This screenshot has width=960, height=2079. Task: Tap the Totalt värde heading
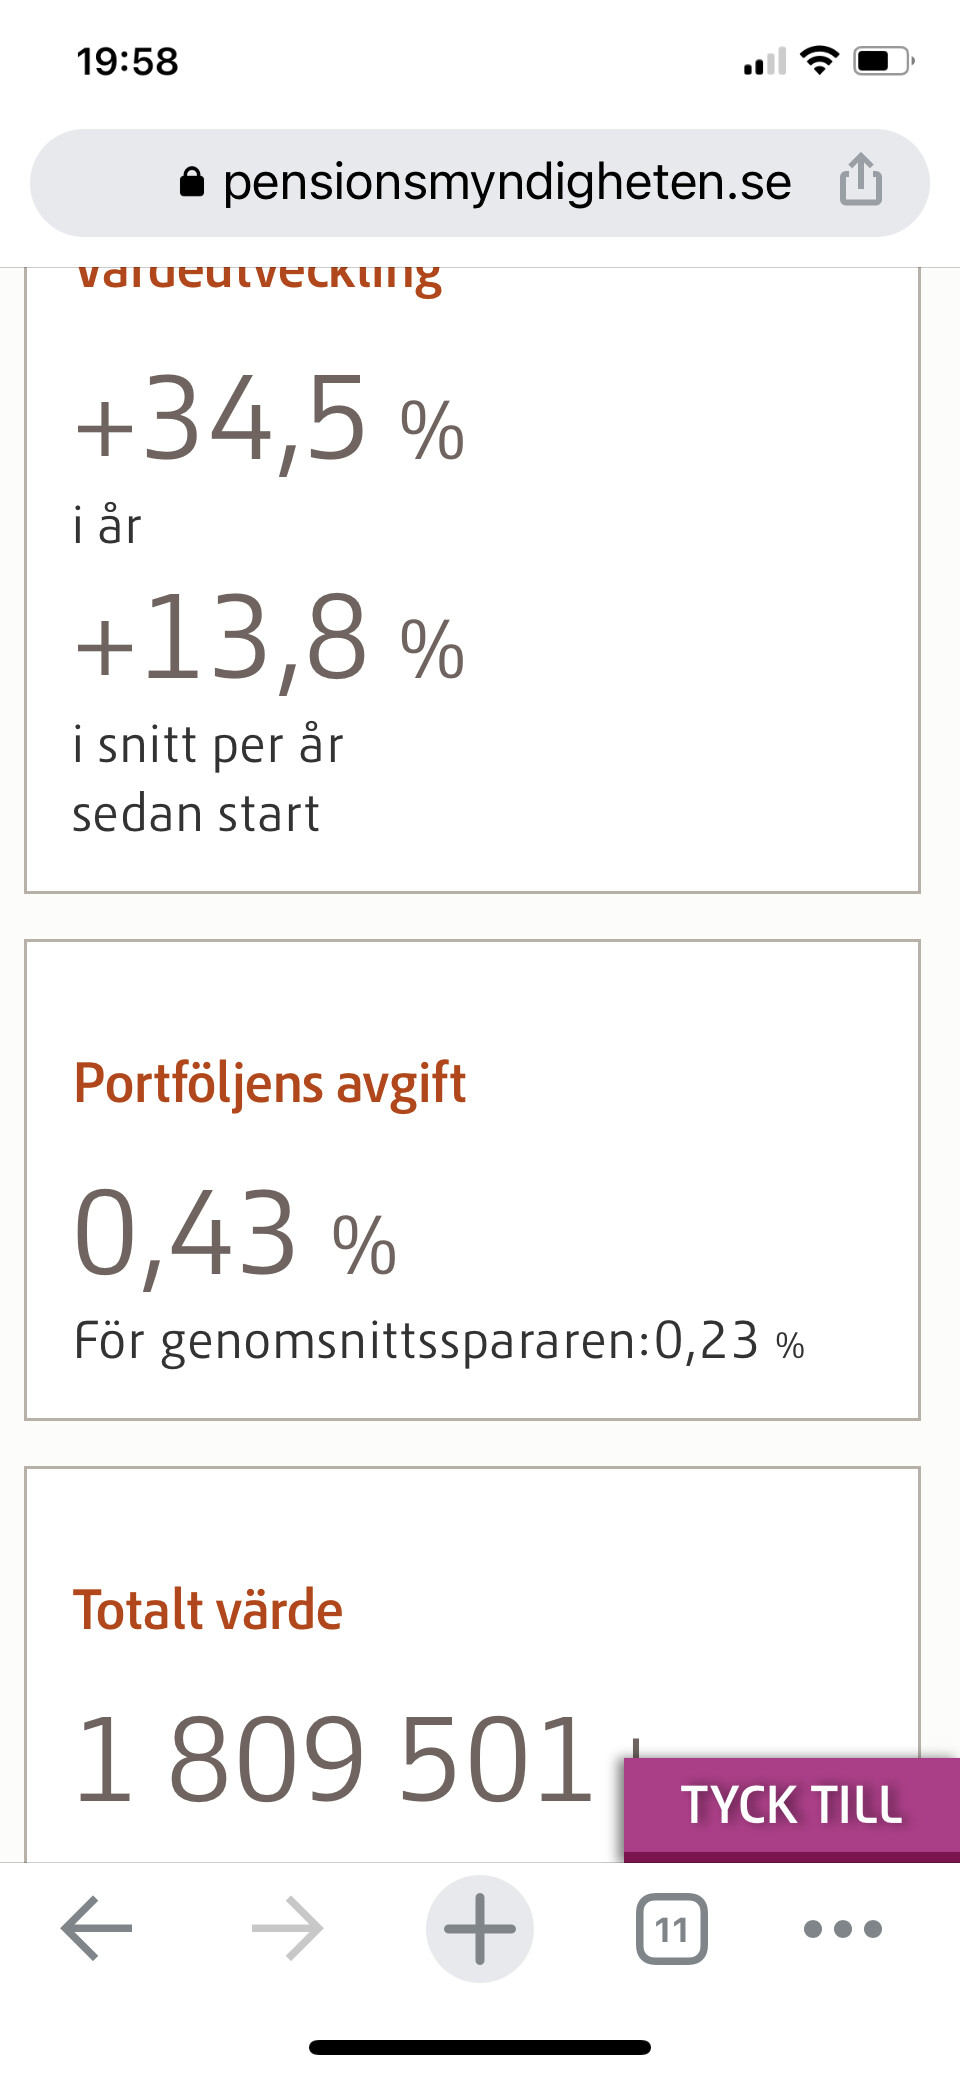tap(208, 1610)
